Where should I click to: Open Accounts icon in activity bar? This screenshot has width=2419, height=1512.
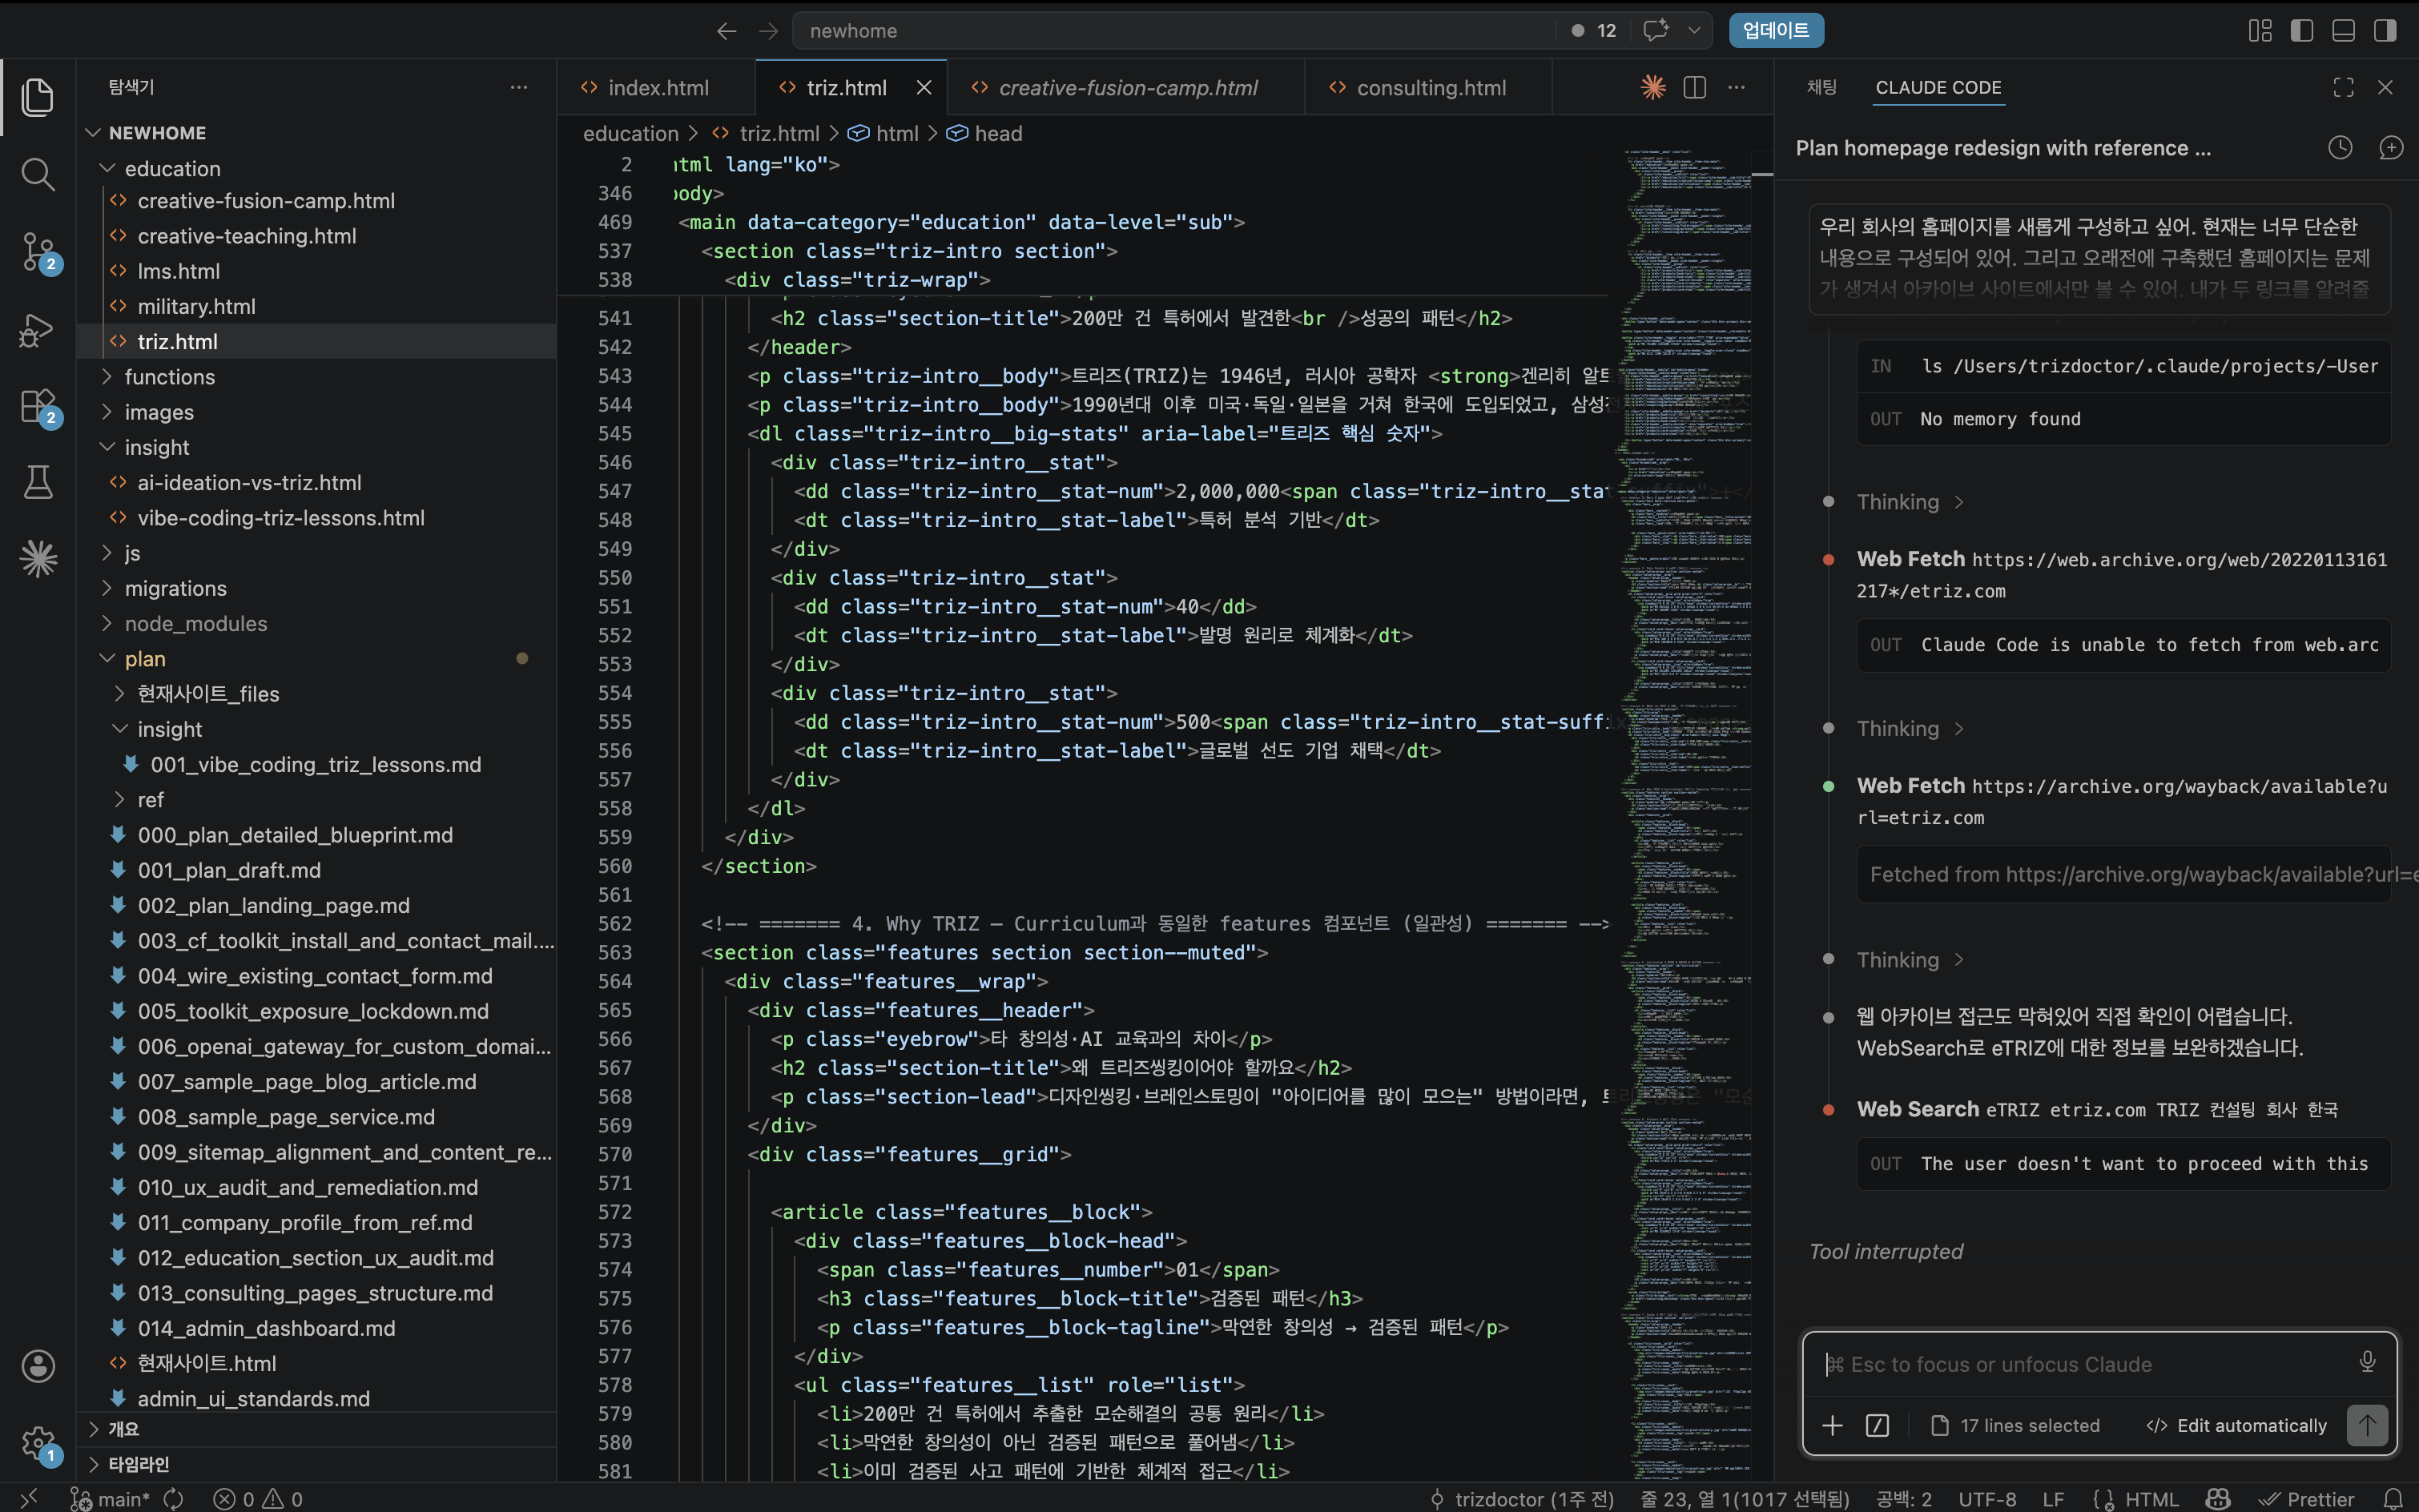click(x=38, y=1366)
